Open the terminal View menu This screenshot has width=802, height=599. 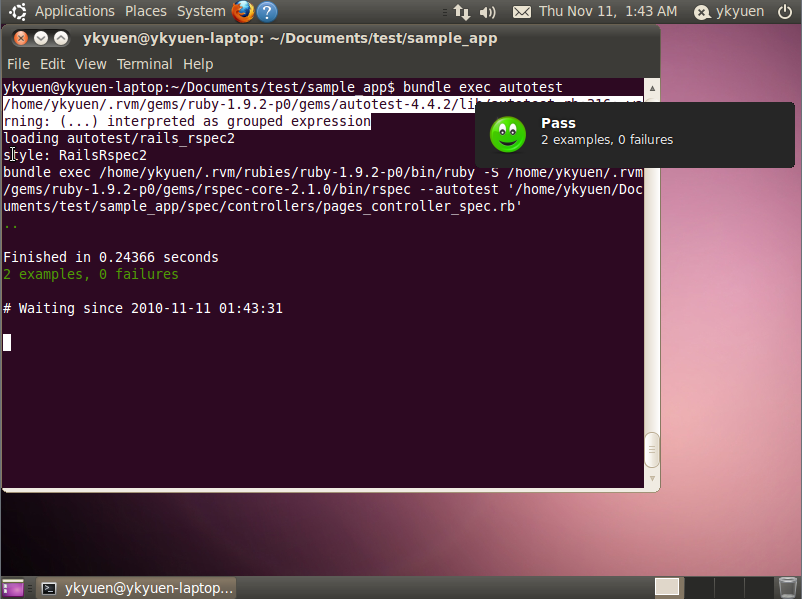[90, 64]
